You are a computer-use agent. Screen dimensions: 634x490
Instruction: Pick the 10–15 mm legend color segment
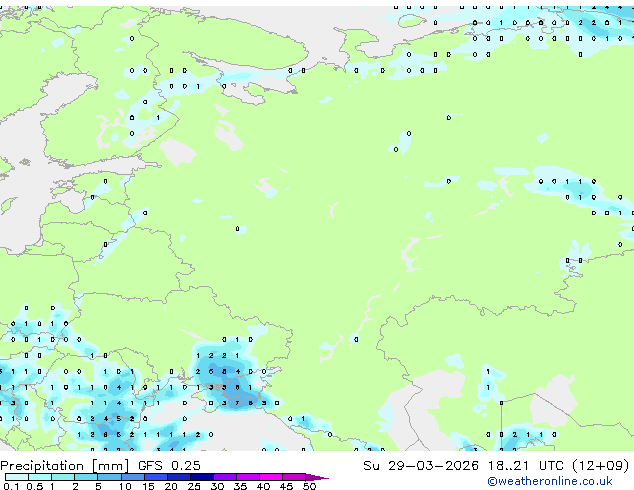pyautogui.click(x=133, y=477)
